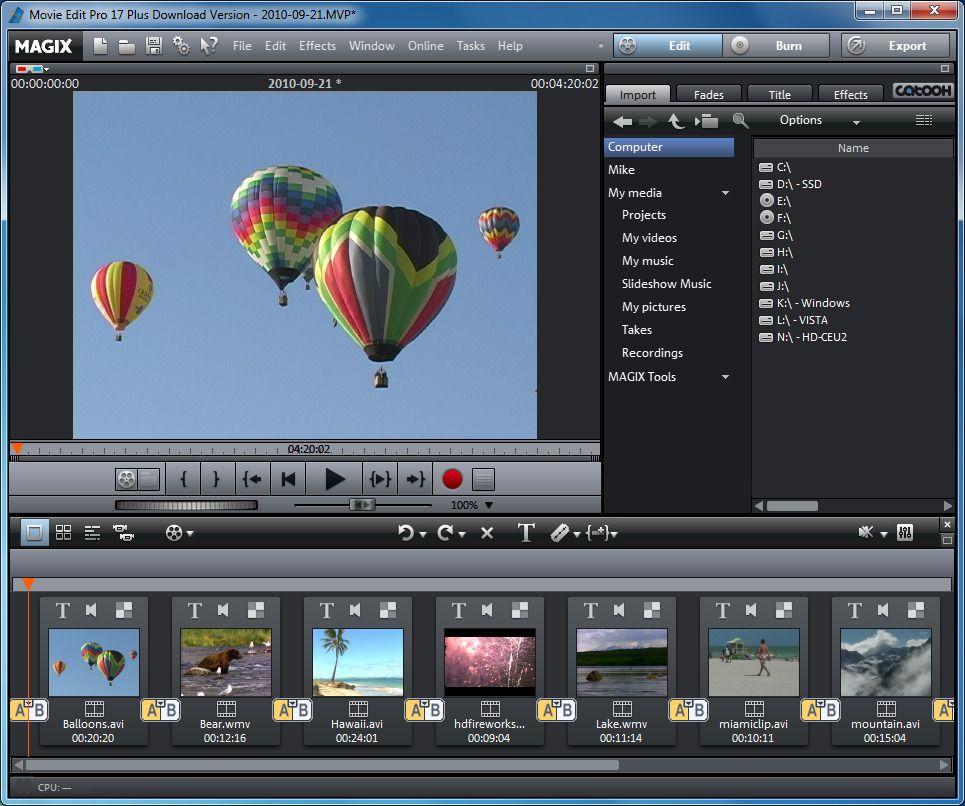
Task: Open transition A/B between Balloons and Bear
Action: click(161, 711)
